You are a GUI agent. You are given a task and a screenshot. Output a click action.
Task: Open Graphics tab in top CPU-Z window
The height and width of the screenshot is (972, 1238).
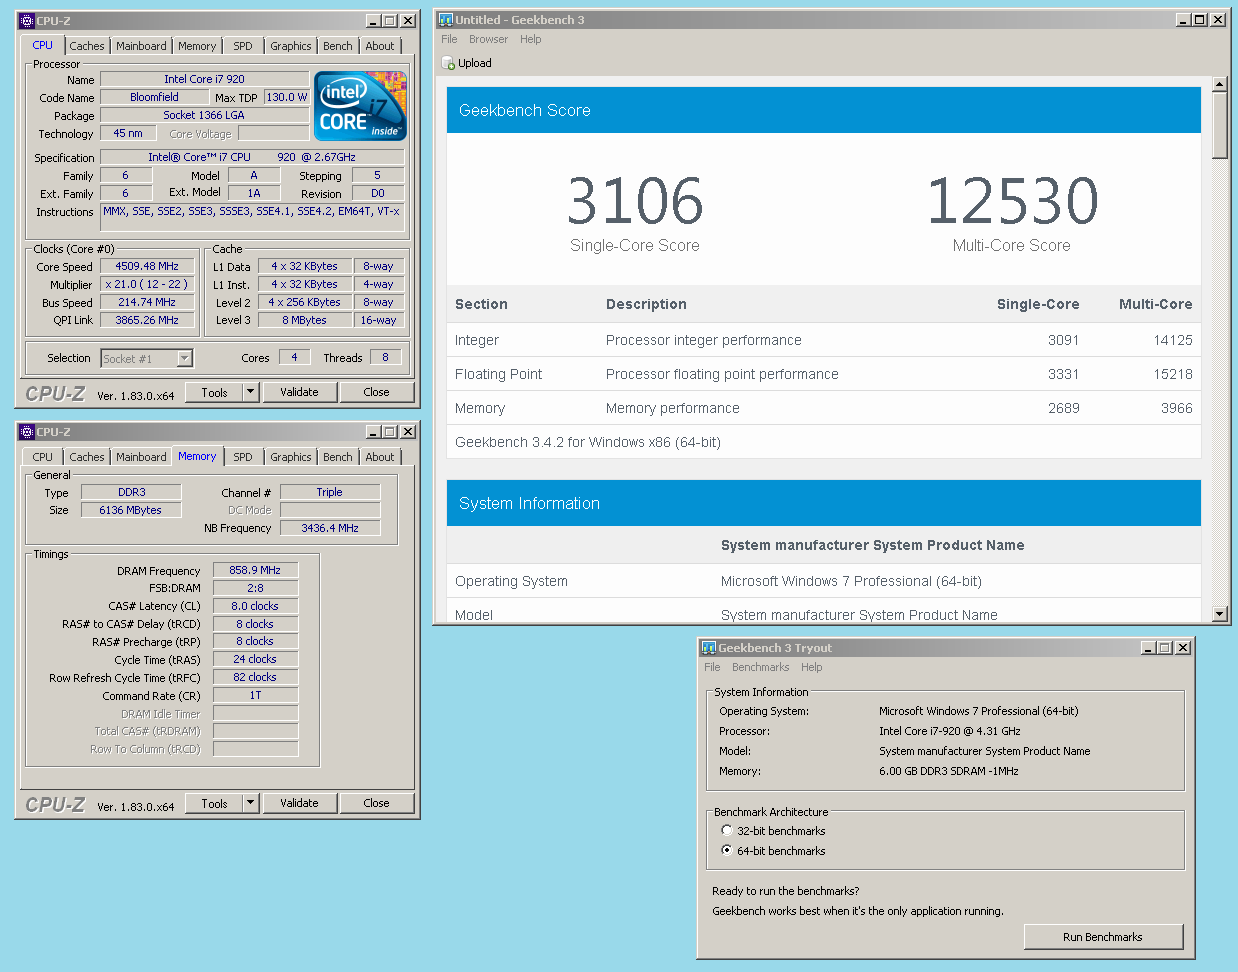(291, 46)
